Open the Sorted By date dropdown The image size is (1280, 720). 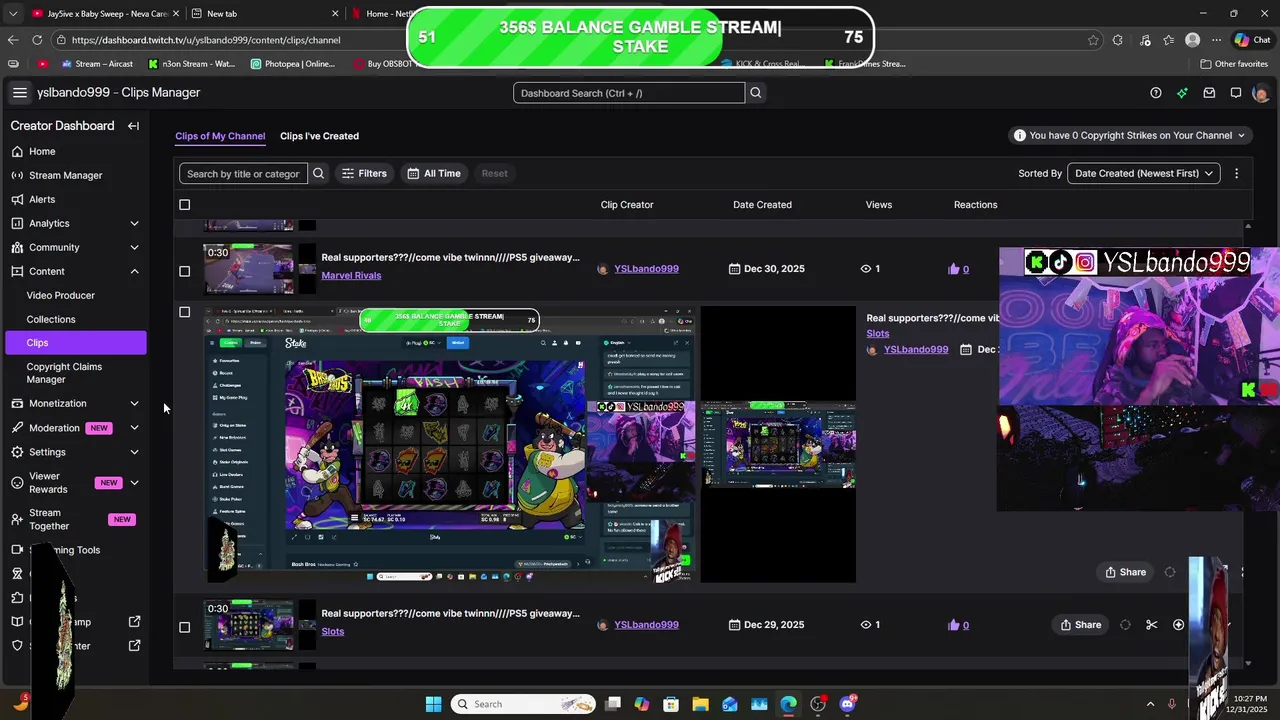1144,173
